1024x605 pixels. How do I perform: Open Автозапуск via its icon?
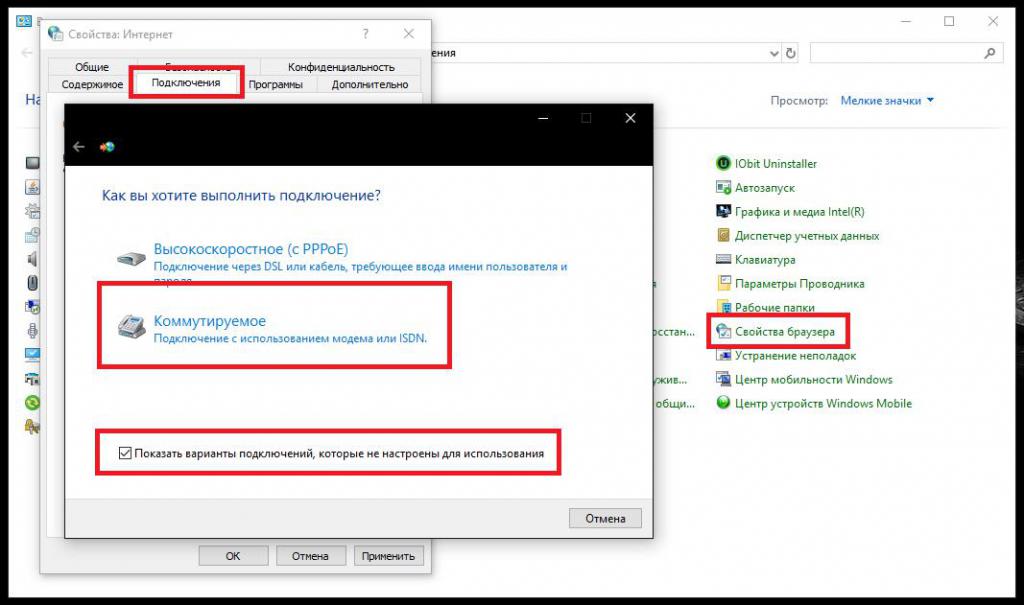point(723,188)
